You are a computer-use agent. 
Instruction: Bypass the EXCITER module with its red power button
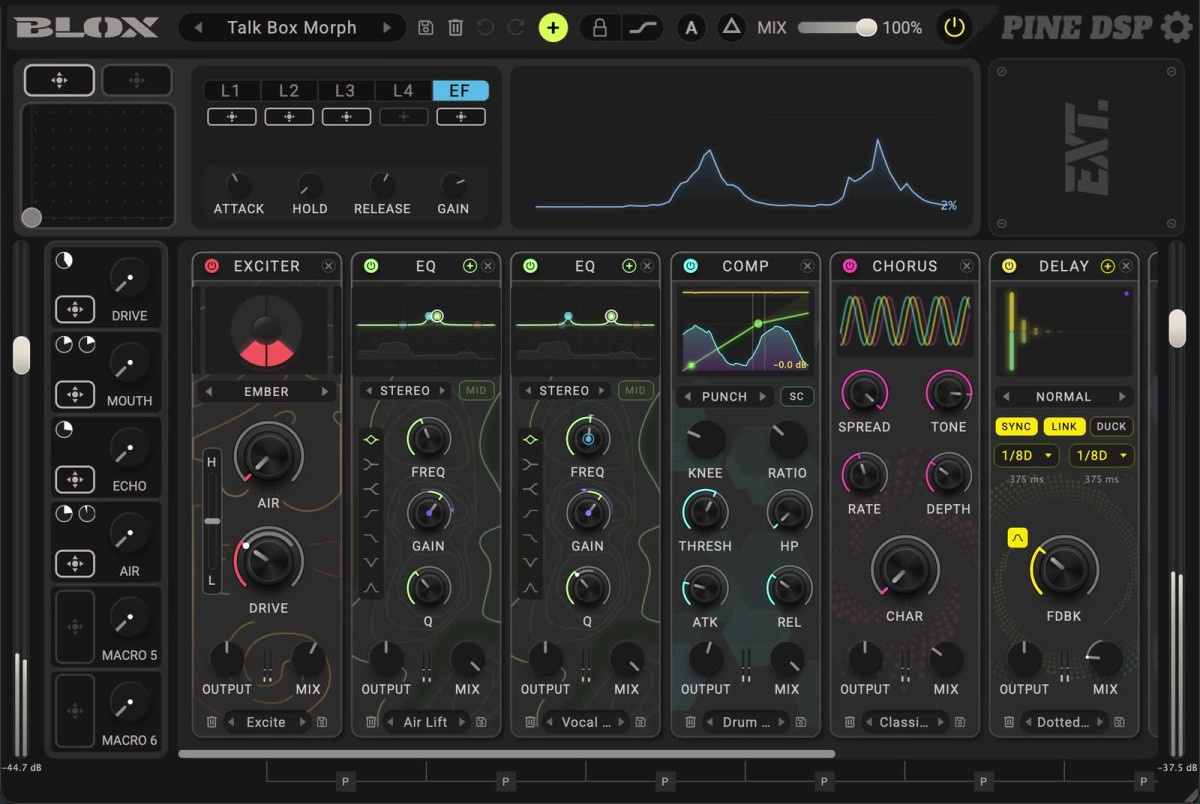212,266
